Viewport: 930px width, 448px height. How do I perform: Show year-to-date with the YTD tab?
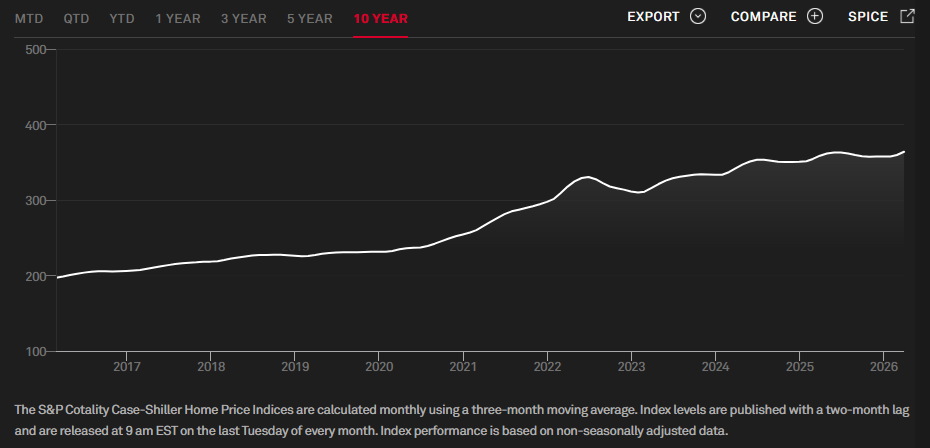click(122, 18)
